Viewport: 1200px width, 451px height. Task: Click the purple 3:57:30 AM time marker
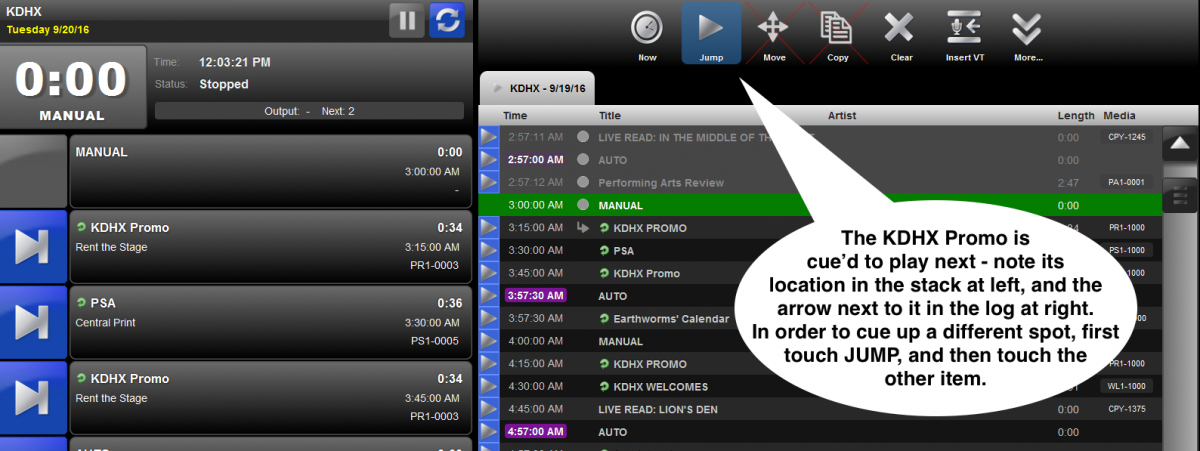click(x=535, y=296)
